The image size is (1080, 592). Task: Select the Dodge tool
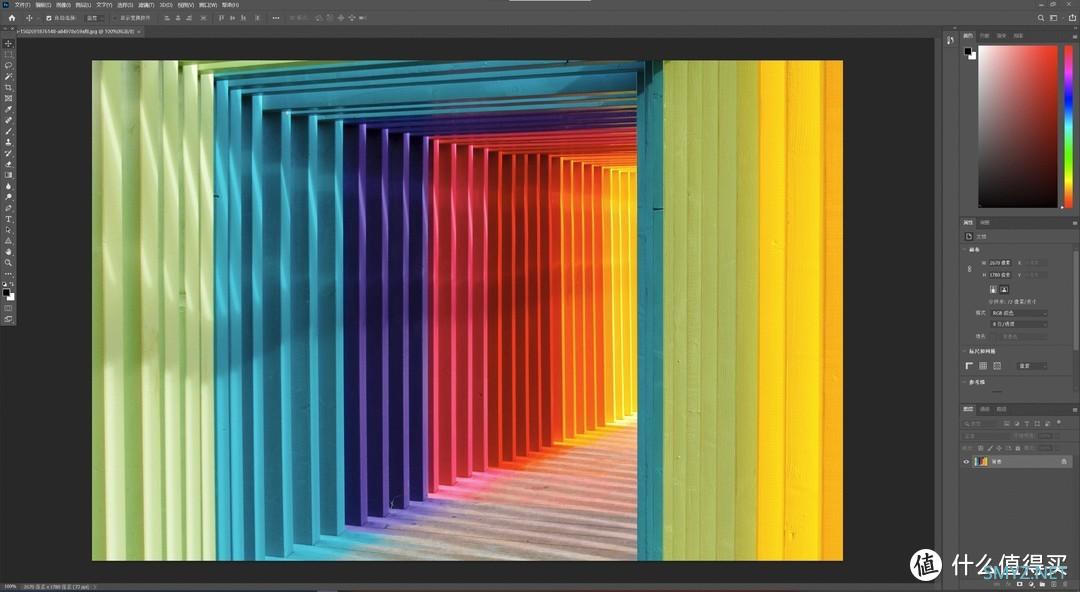point(9,197)
